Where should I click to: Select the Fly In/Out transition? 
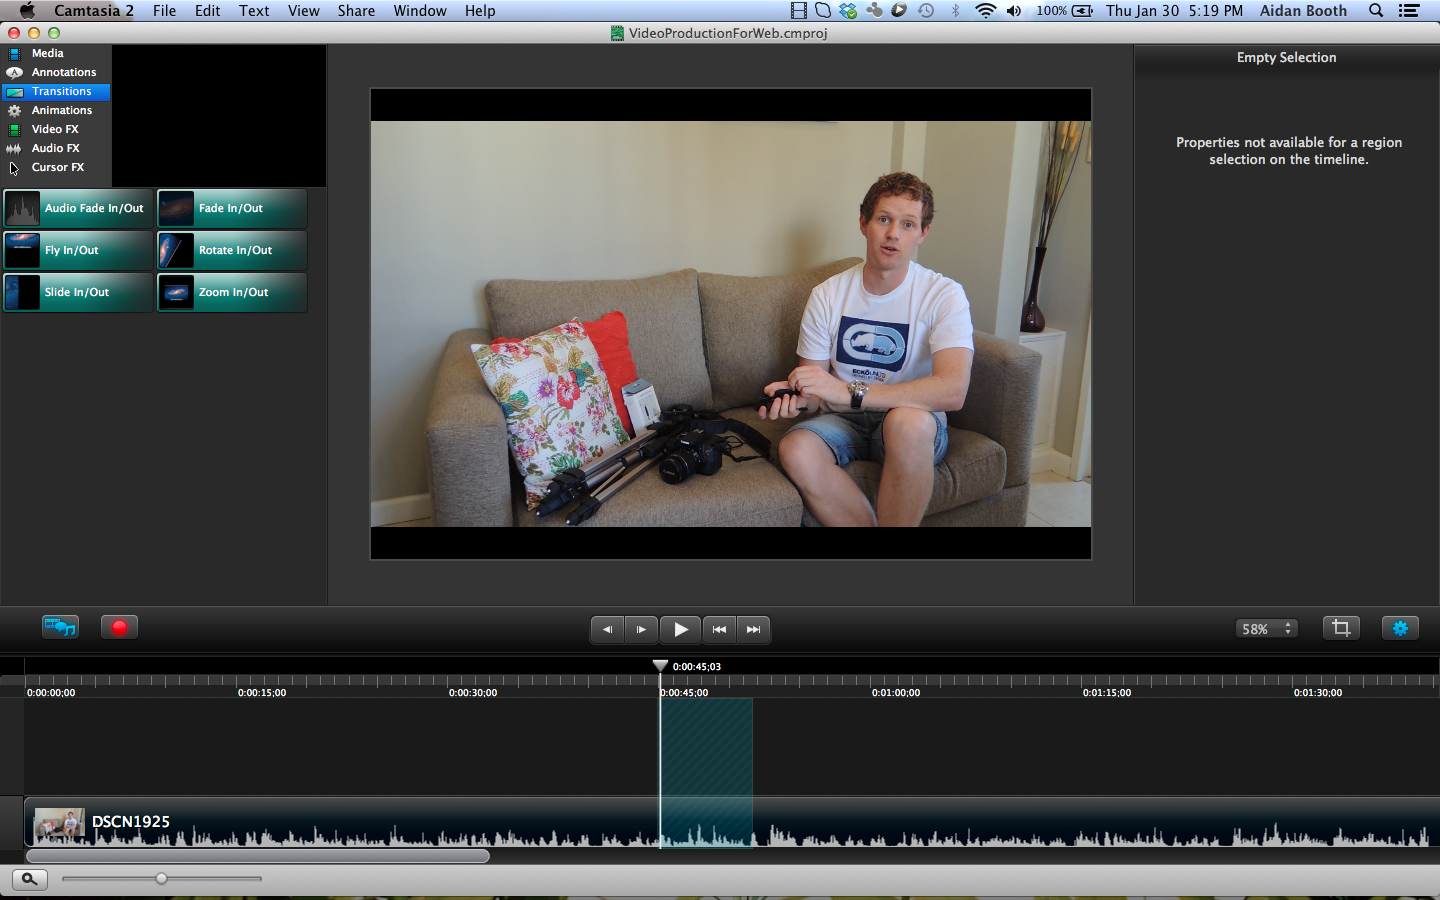[78, 250]
